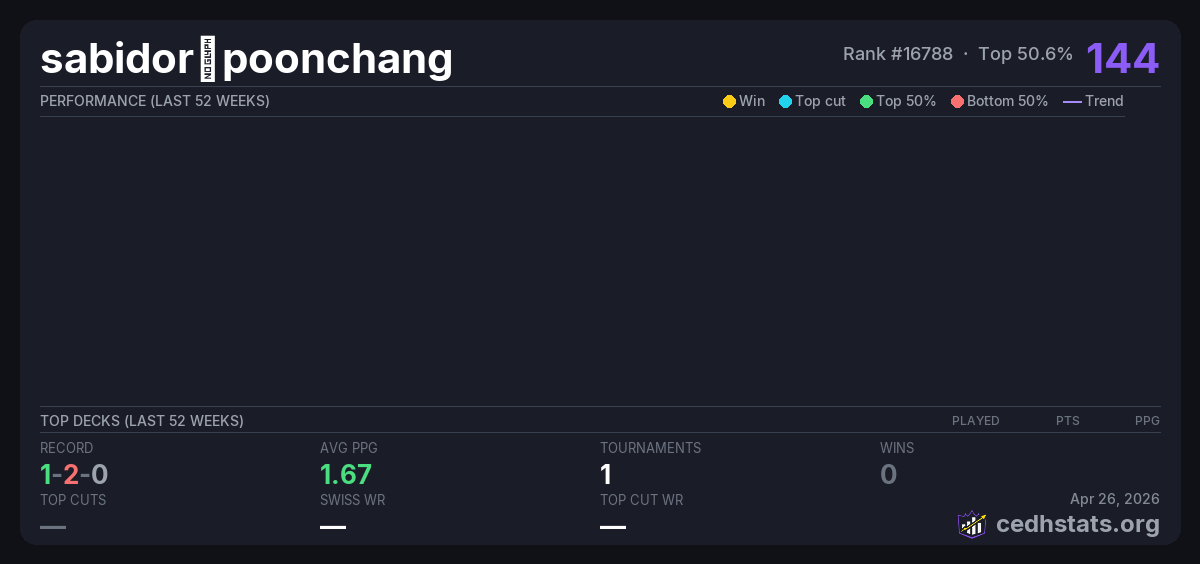Click the missing glyph box in player name
Image resolution: width=1200 pixels, height=564 pixels.
[207, 60]
